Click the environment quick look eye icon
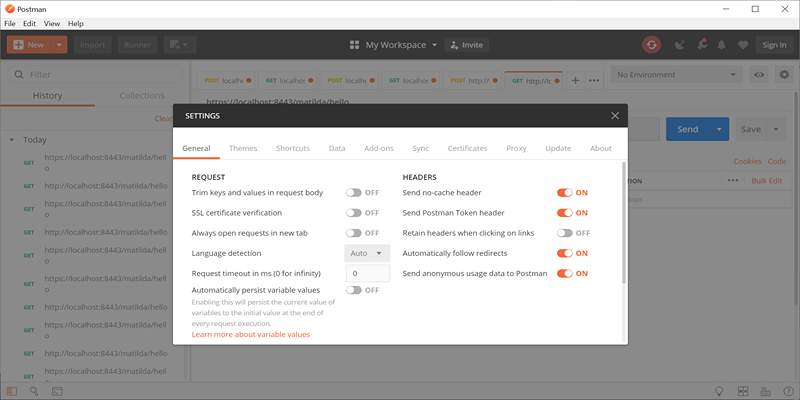800x400 pixels. [759, 75]
